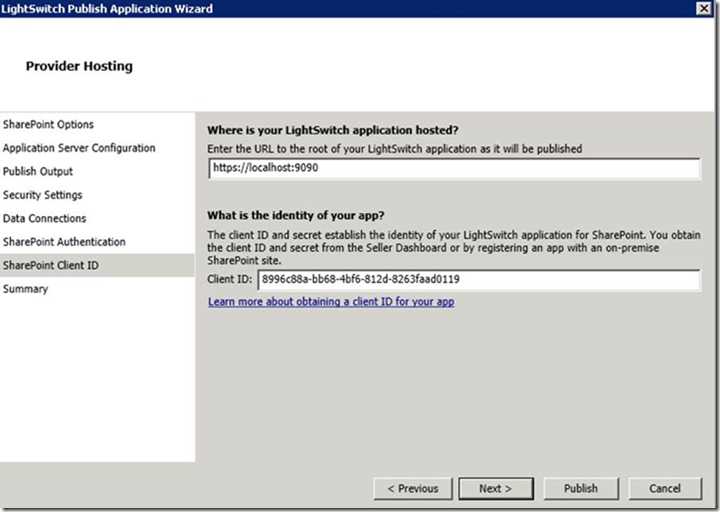Screen dimensions: 720x512
Task: Click the 'Enter the URL to the root' instruction text
Action: pos(394,149)
